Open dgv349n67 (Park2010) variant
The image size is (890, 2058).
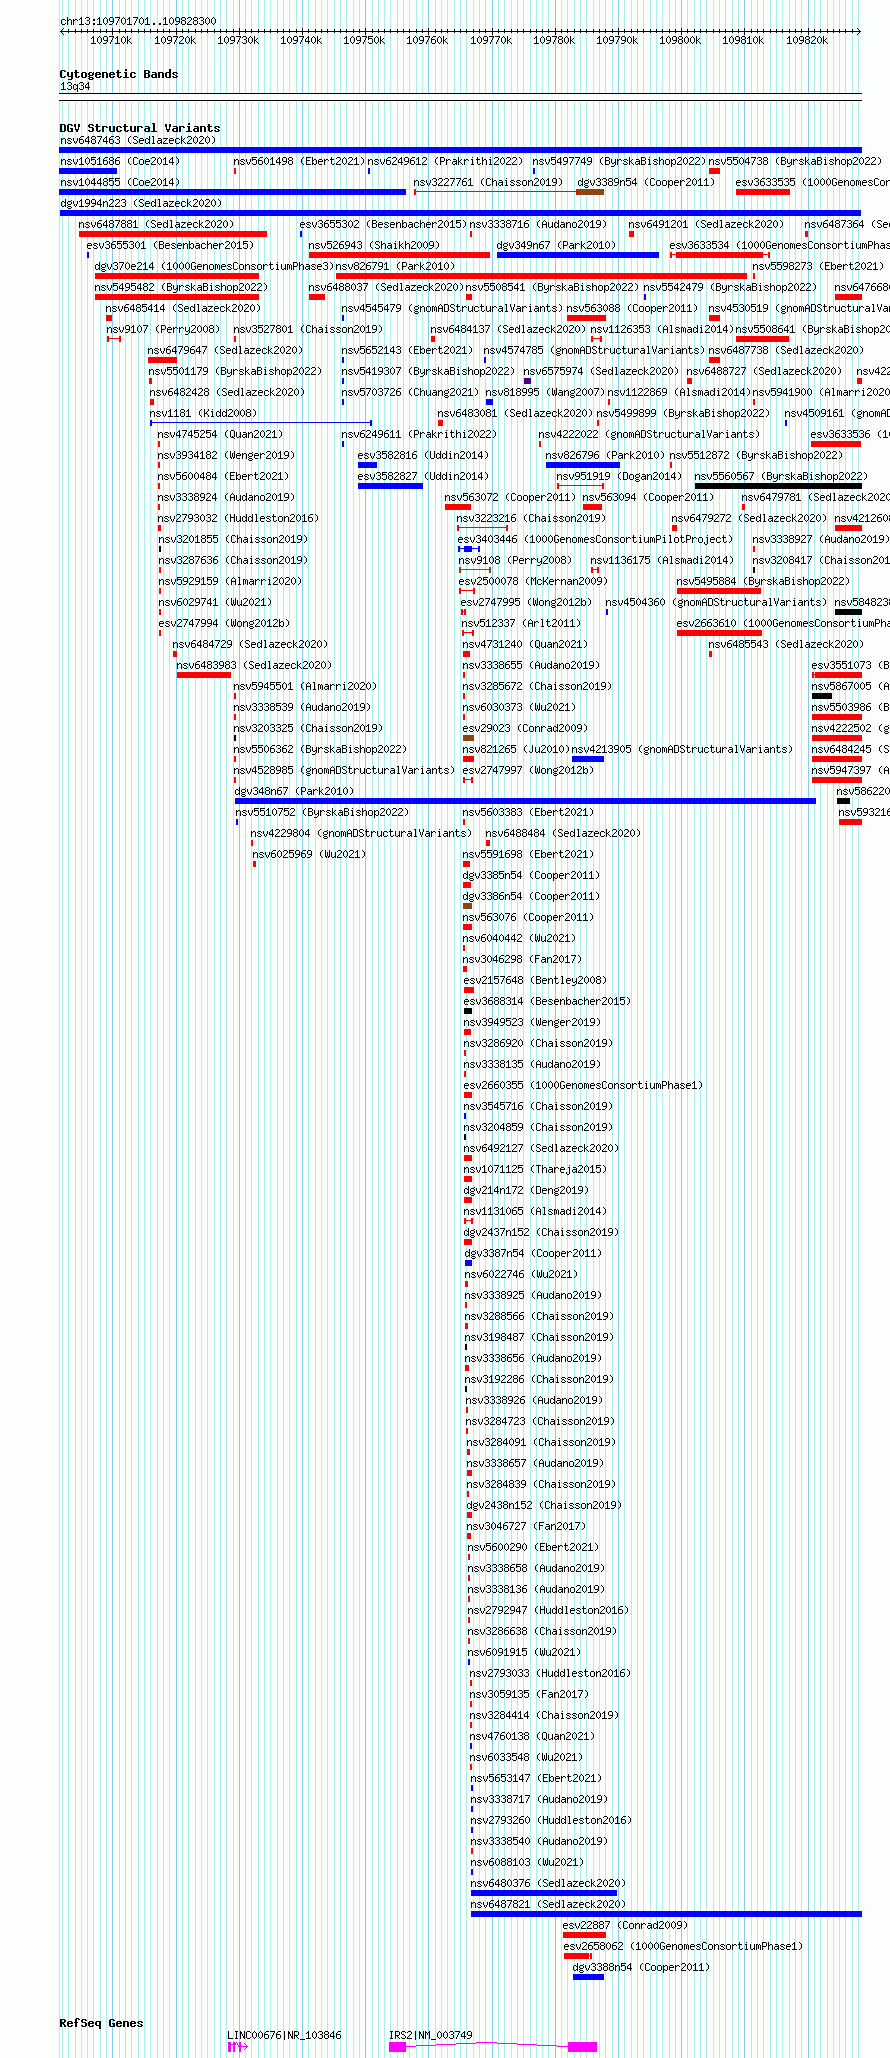click(x=556, y=245)
